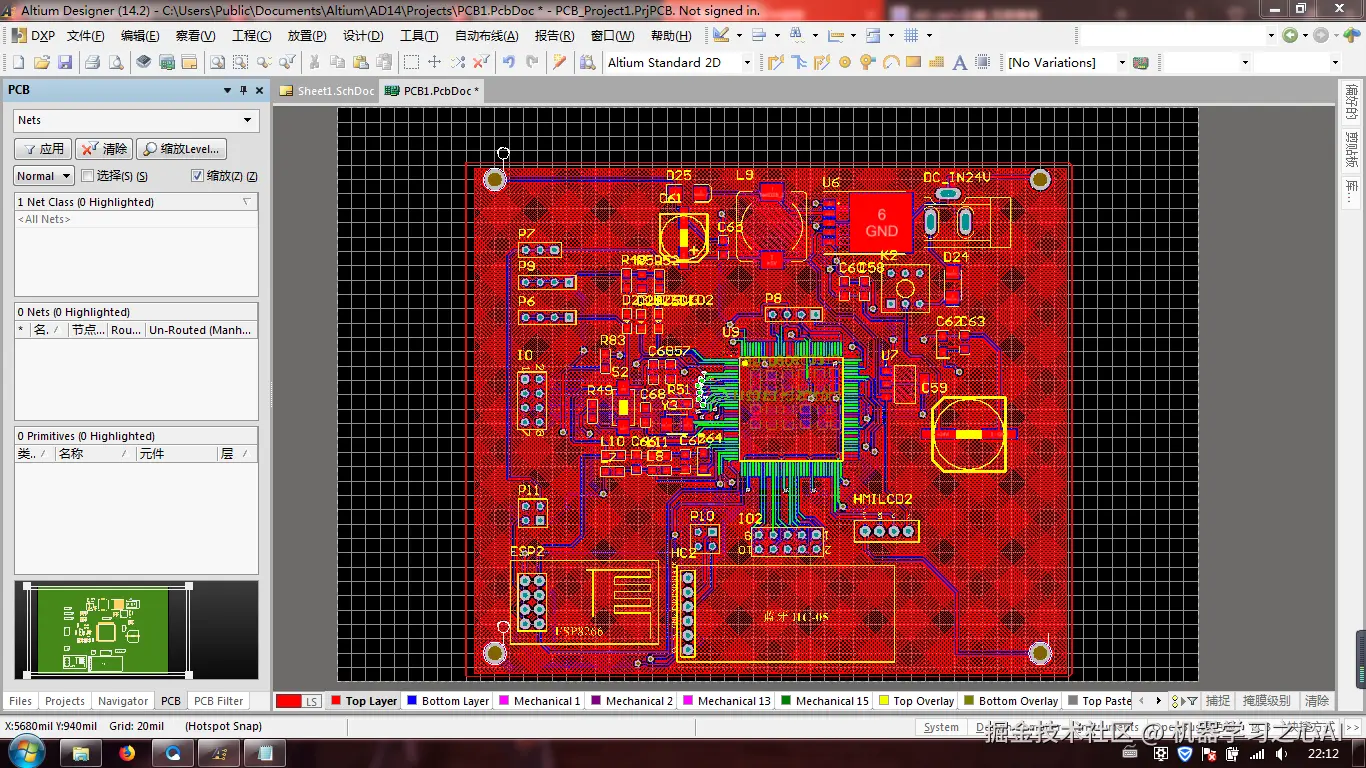Enable the 选择(S) checkbox
1366x768 pixels.
(x=88, y=176)
